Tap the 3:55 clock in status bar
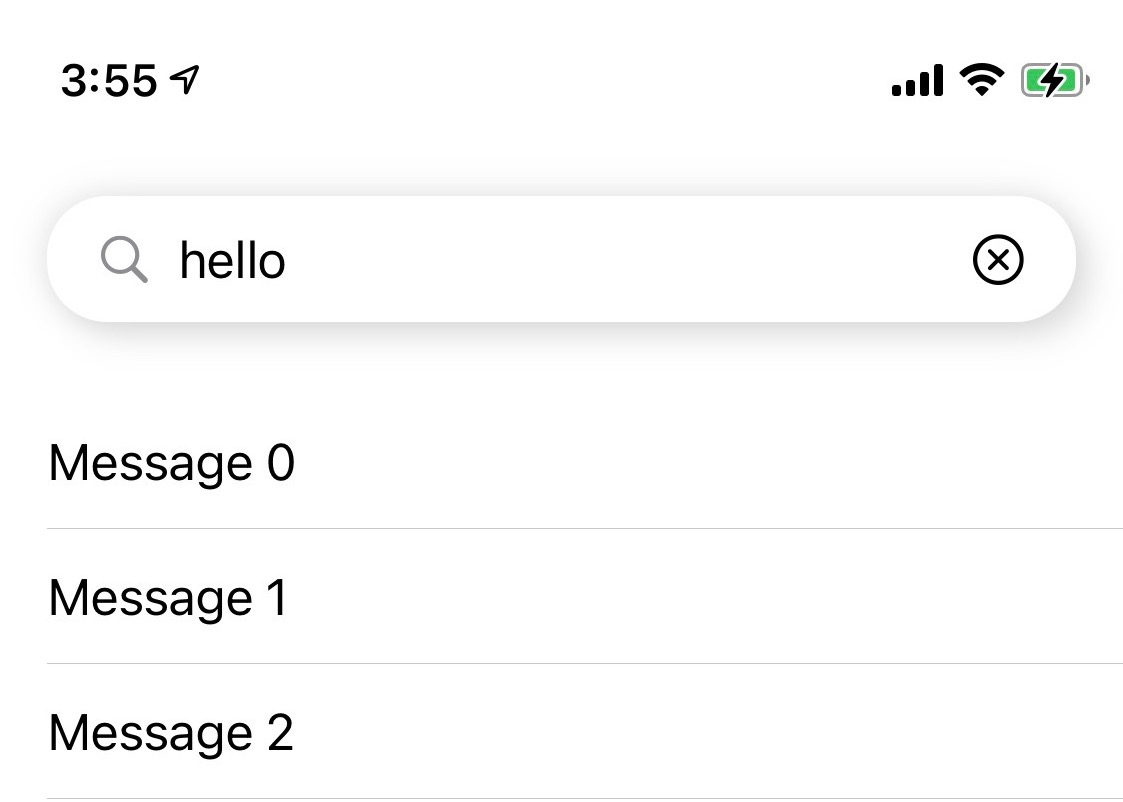 click(109, 80)
